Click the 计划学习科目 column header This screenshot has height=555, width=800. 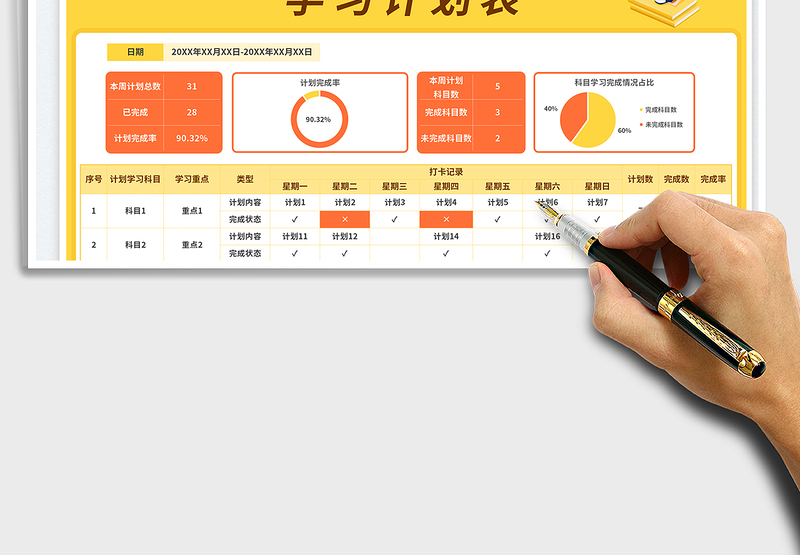click(135, 179)
